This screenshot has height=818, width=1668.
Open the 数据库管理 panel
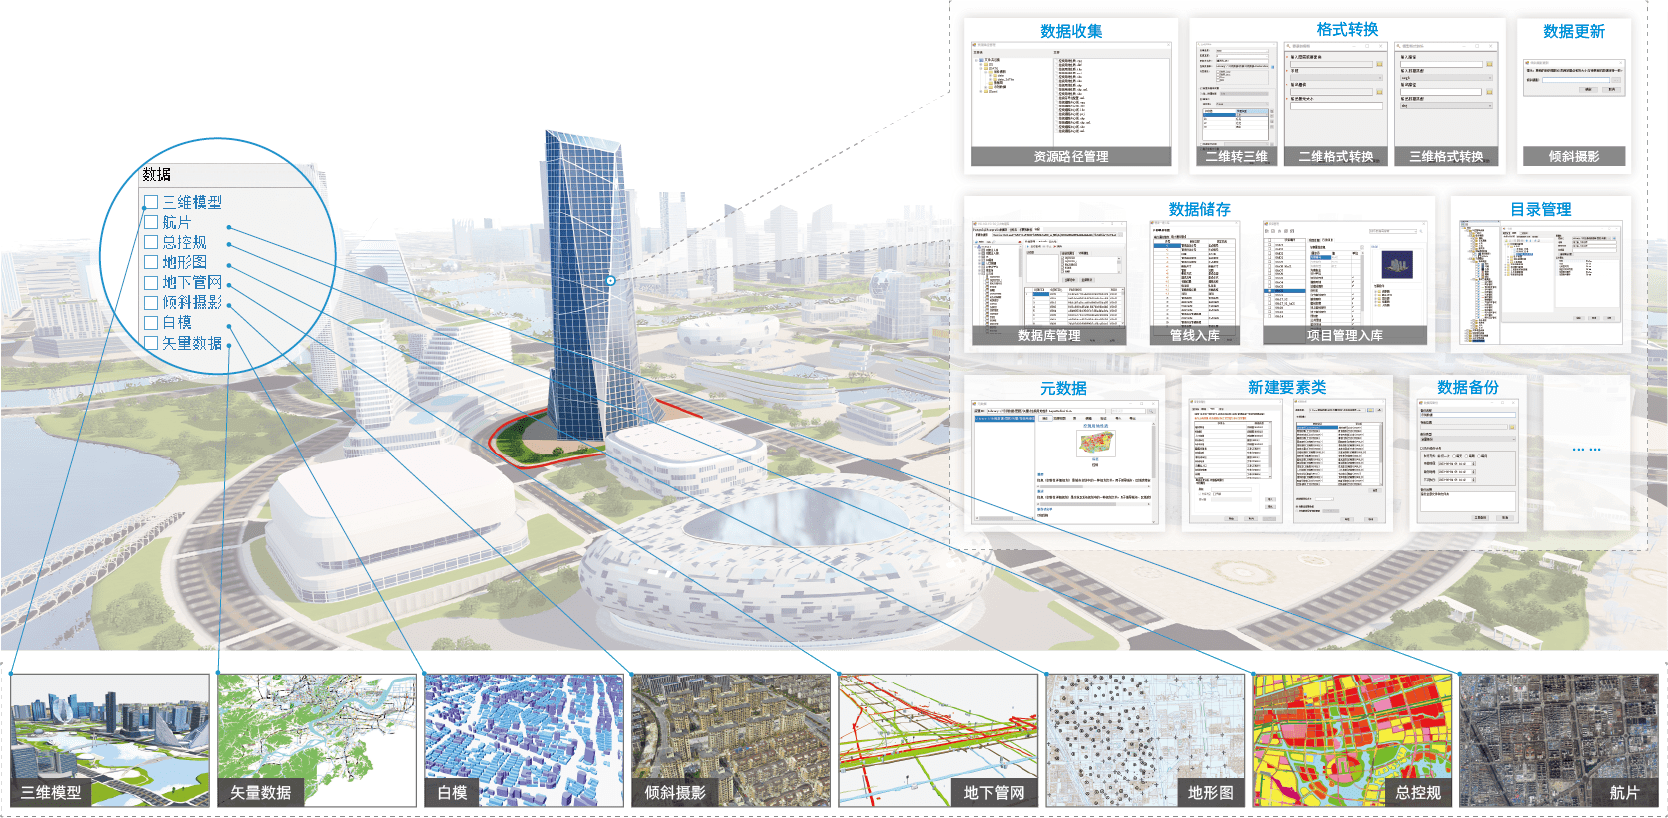[x=1049, y=284]
